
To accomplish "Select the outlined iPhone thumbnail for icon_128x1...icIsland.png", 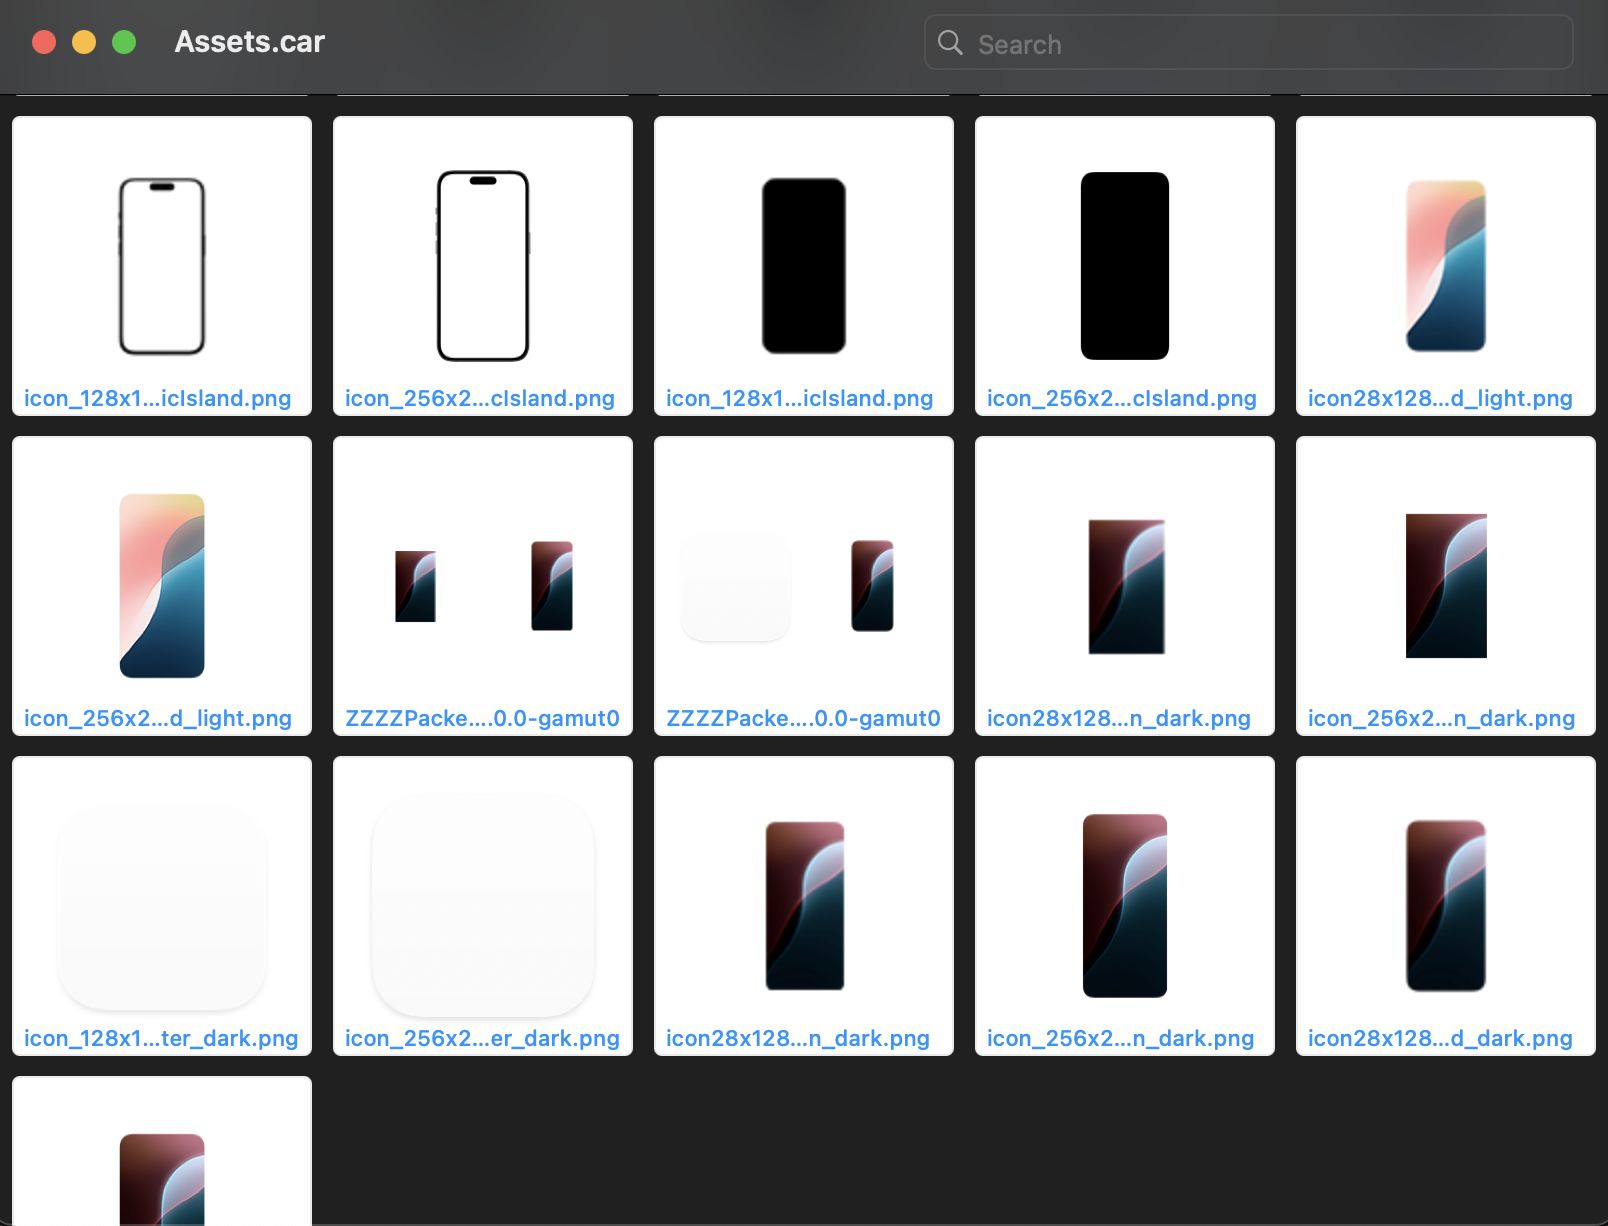I will 162,266.
